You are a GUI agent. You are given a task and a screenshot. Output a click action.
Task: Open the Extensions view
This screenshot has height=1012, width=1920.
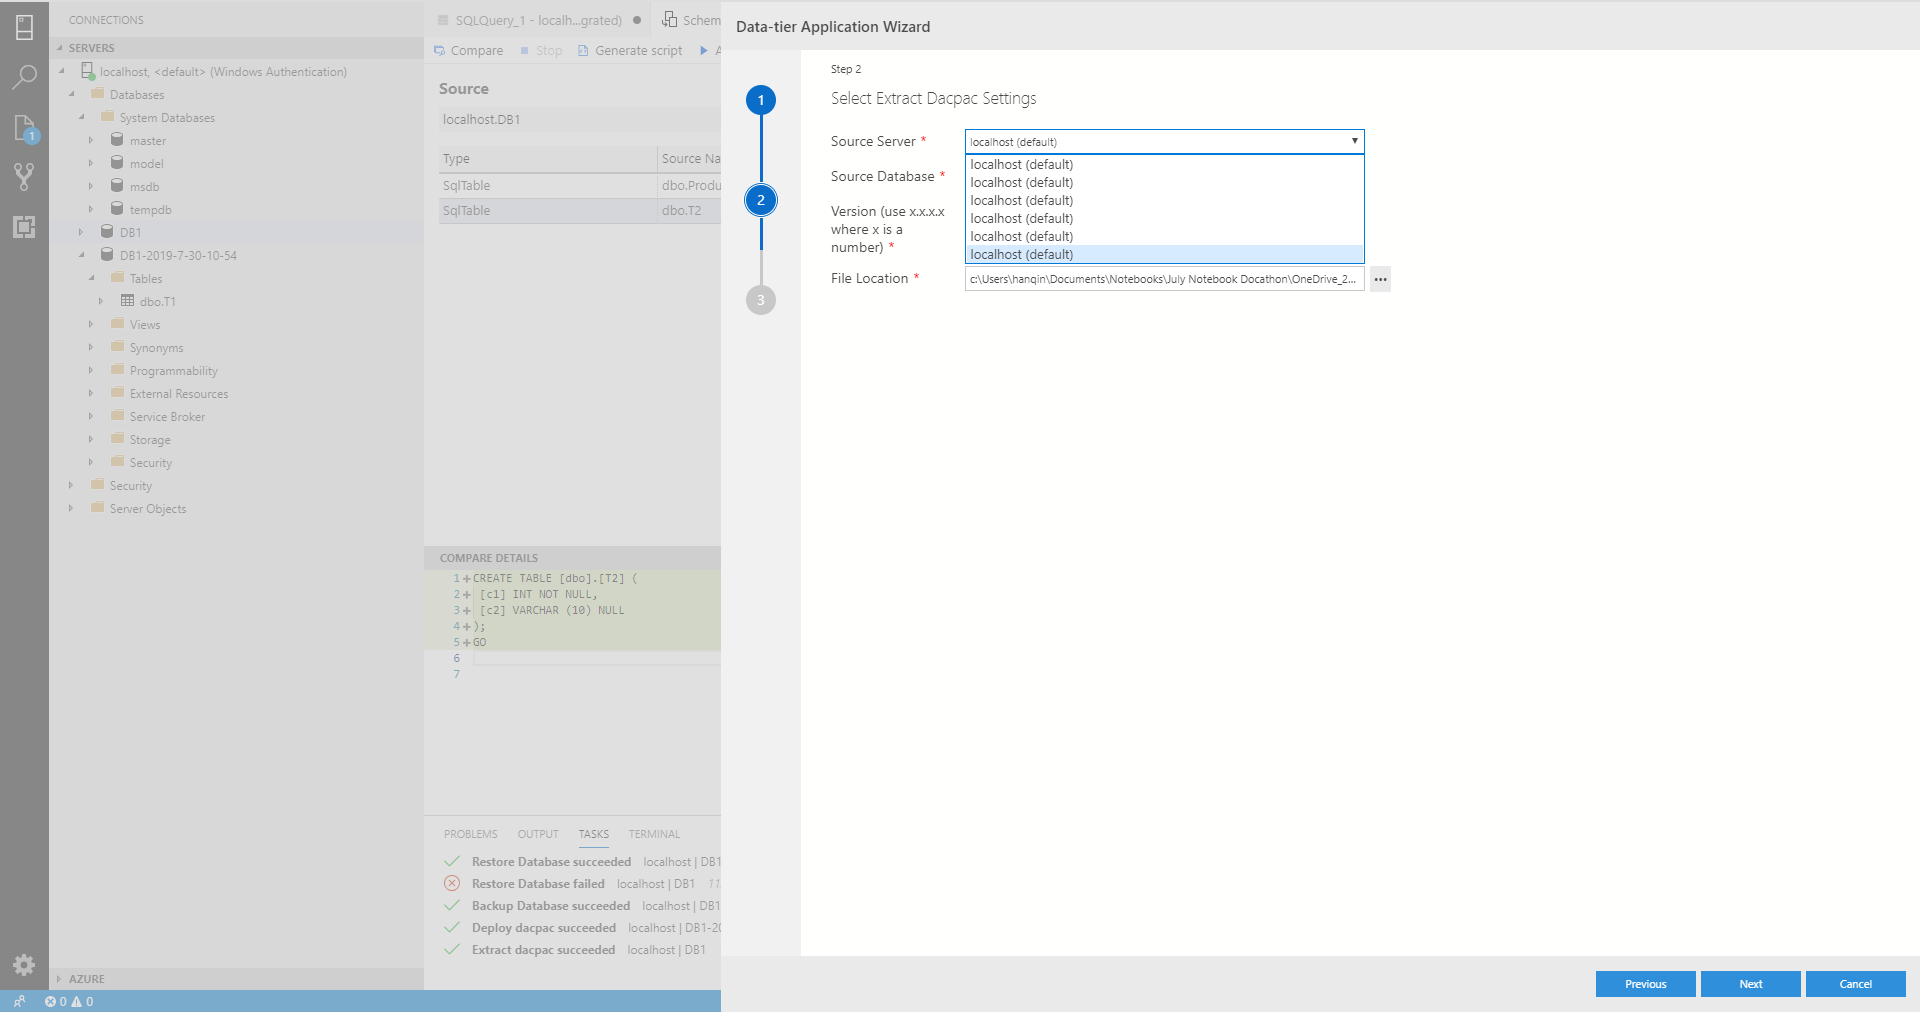[24, 227]
